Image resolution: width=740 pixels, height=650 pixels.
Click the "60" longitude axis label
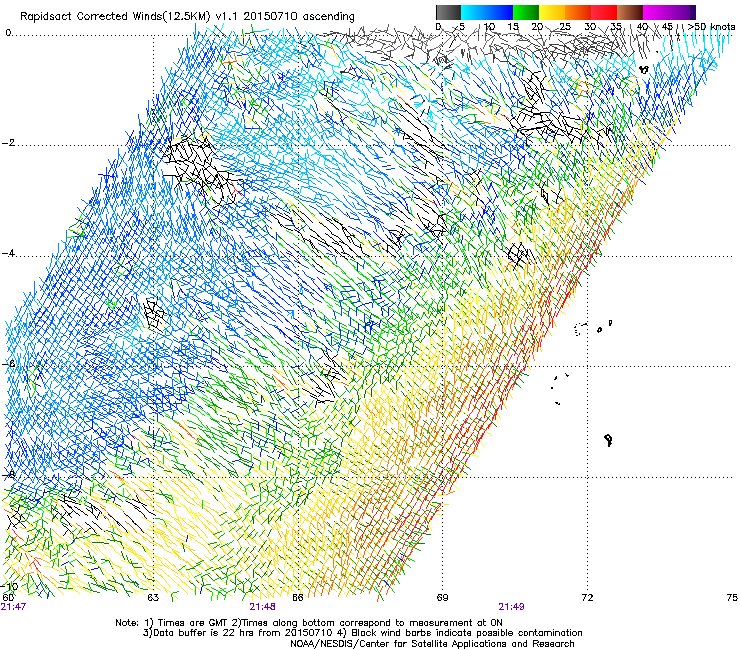click(x=8, y=598)
